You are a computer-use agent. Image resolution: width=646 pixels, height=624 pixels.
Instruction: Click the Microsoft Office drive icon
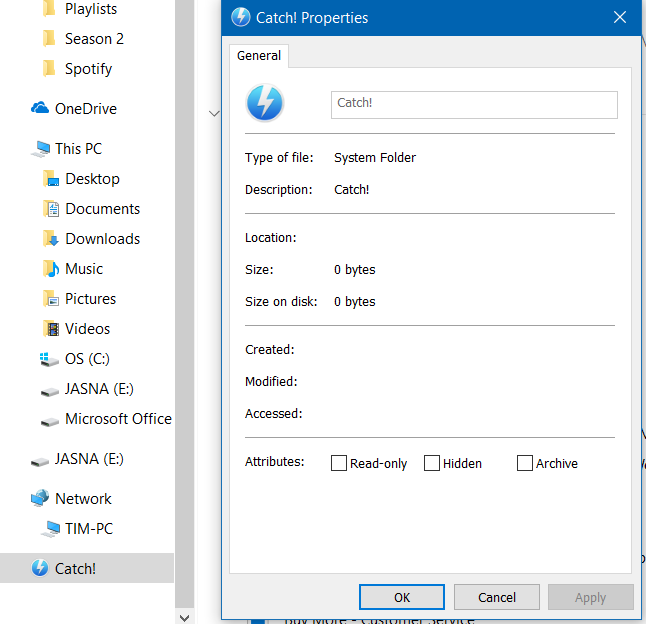pyautogui.click(x=50, y=422)
